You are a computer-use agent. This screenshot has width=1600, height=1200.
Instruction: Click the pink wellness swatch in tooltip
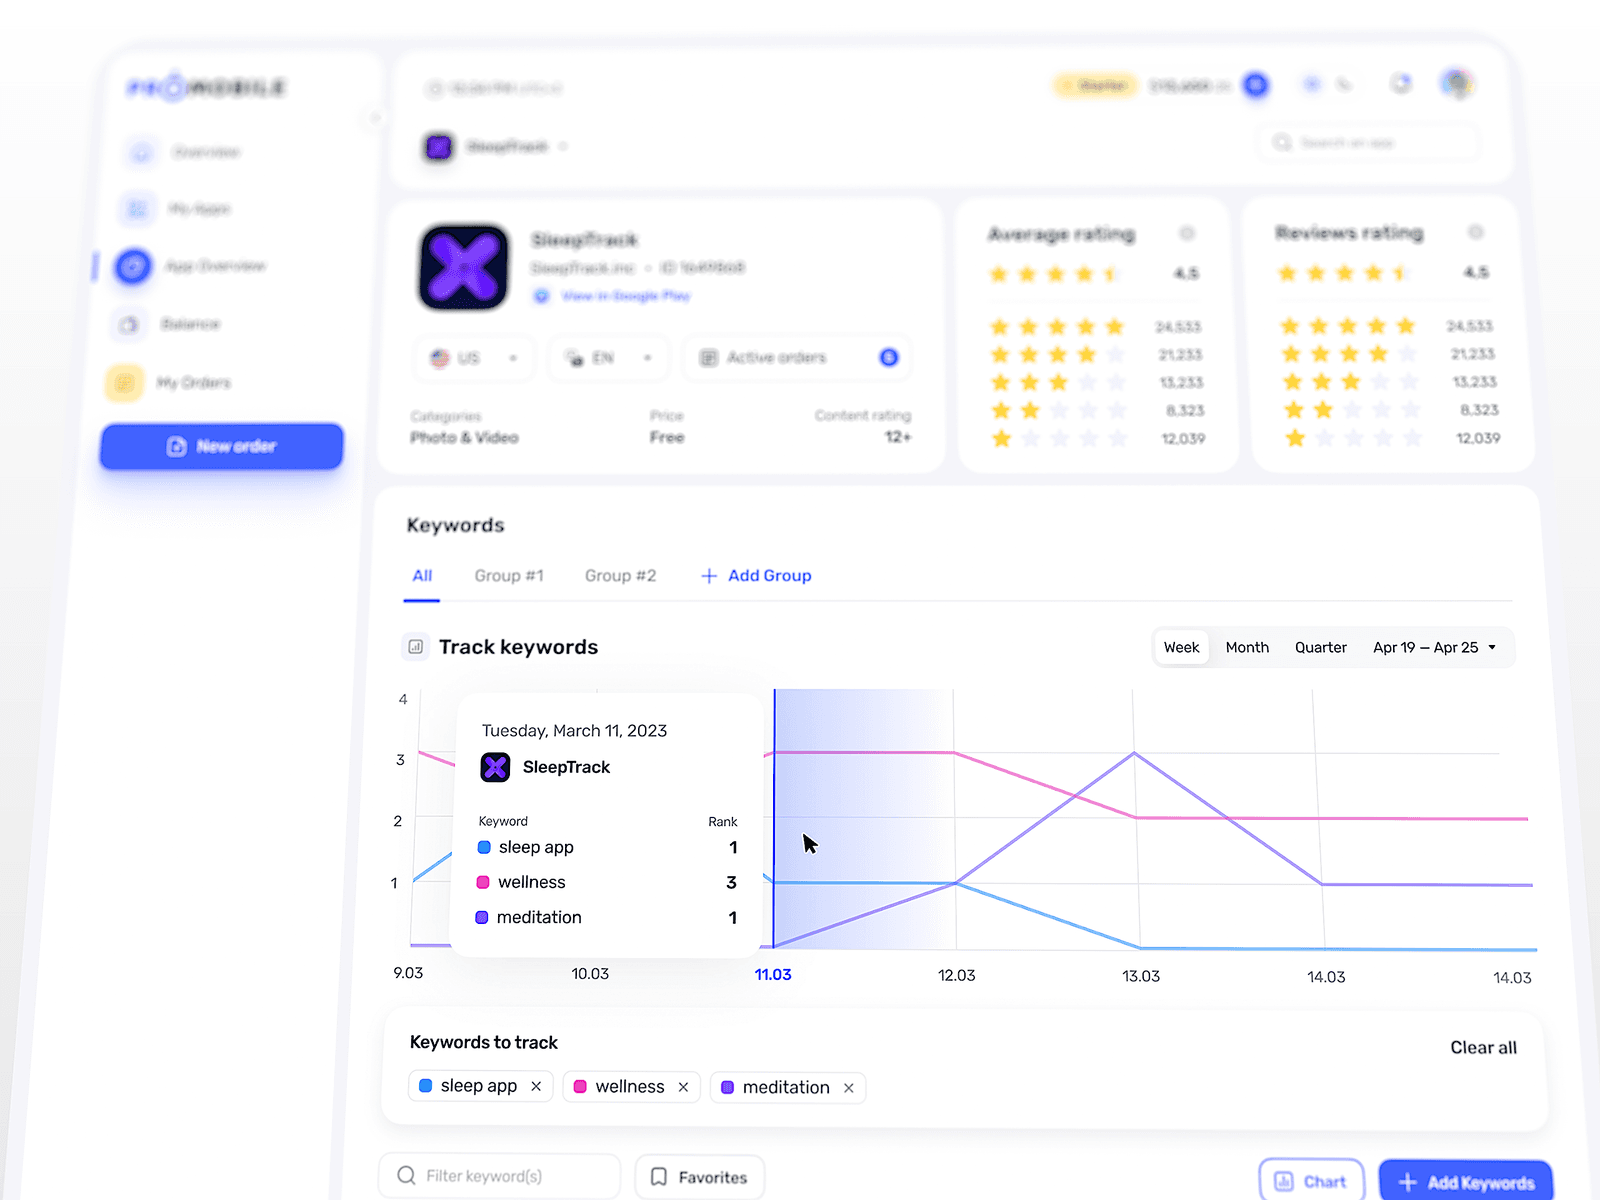click(x=483, y=883)
